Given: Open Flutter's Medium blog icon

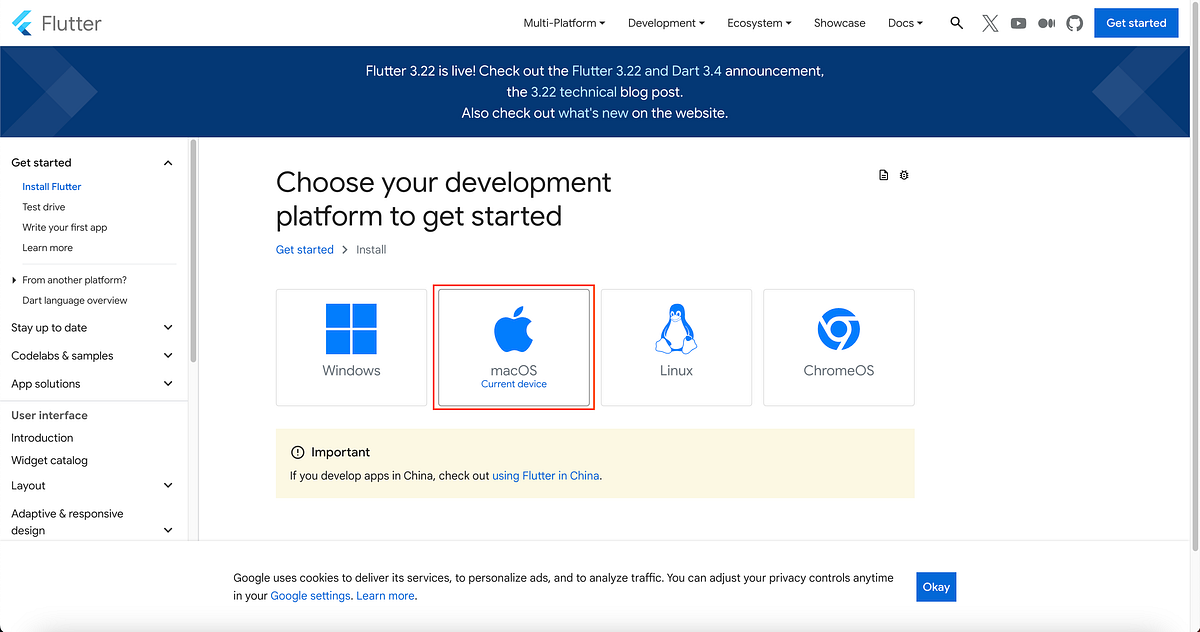Looking at the screenshot, I should (1046, 22).
